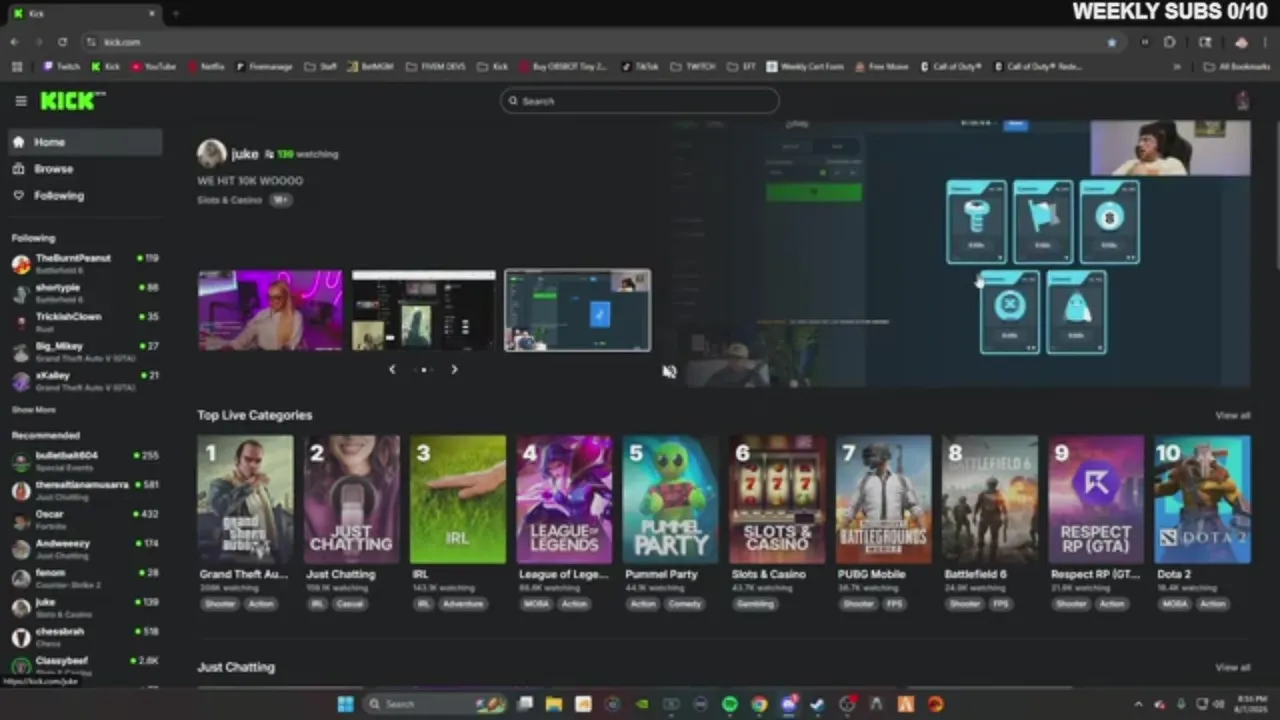Launch Spotify from the taskbar
1280x720 pixels.
coord(730,704)
